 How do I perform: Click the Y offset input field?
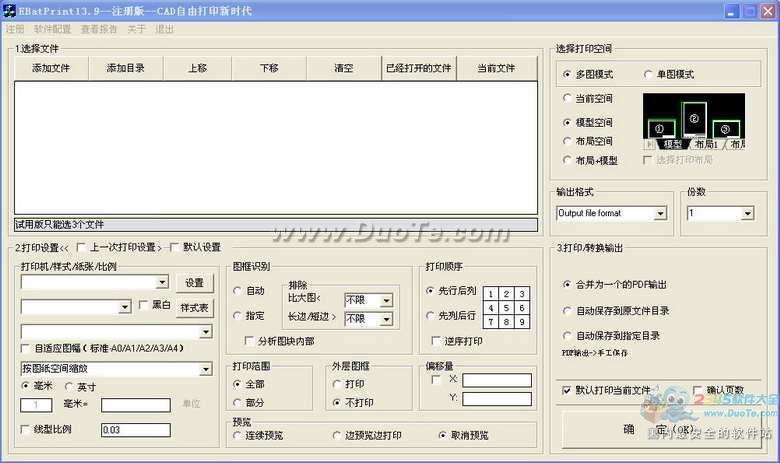coord(497,399)
